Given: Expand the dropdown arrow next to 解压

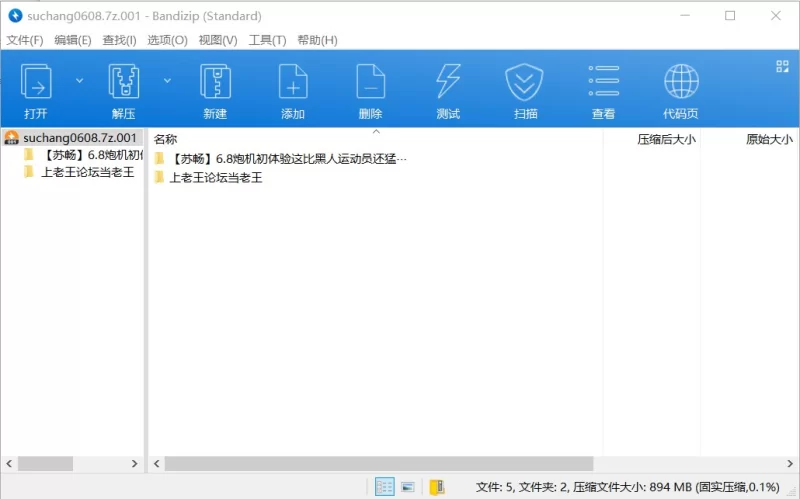Looking at the screenshot, I should tap(167, 80).
